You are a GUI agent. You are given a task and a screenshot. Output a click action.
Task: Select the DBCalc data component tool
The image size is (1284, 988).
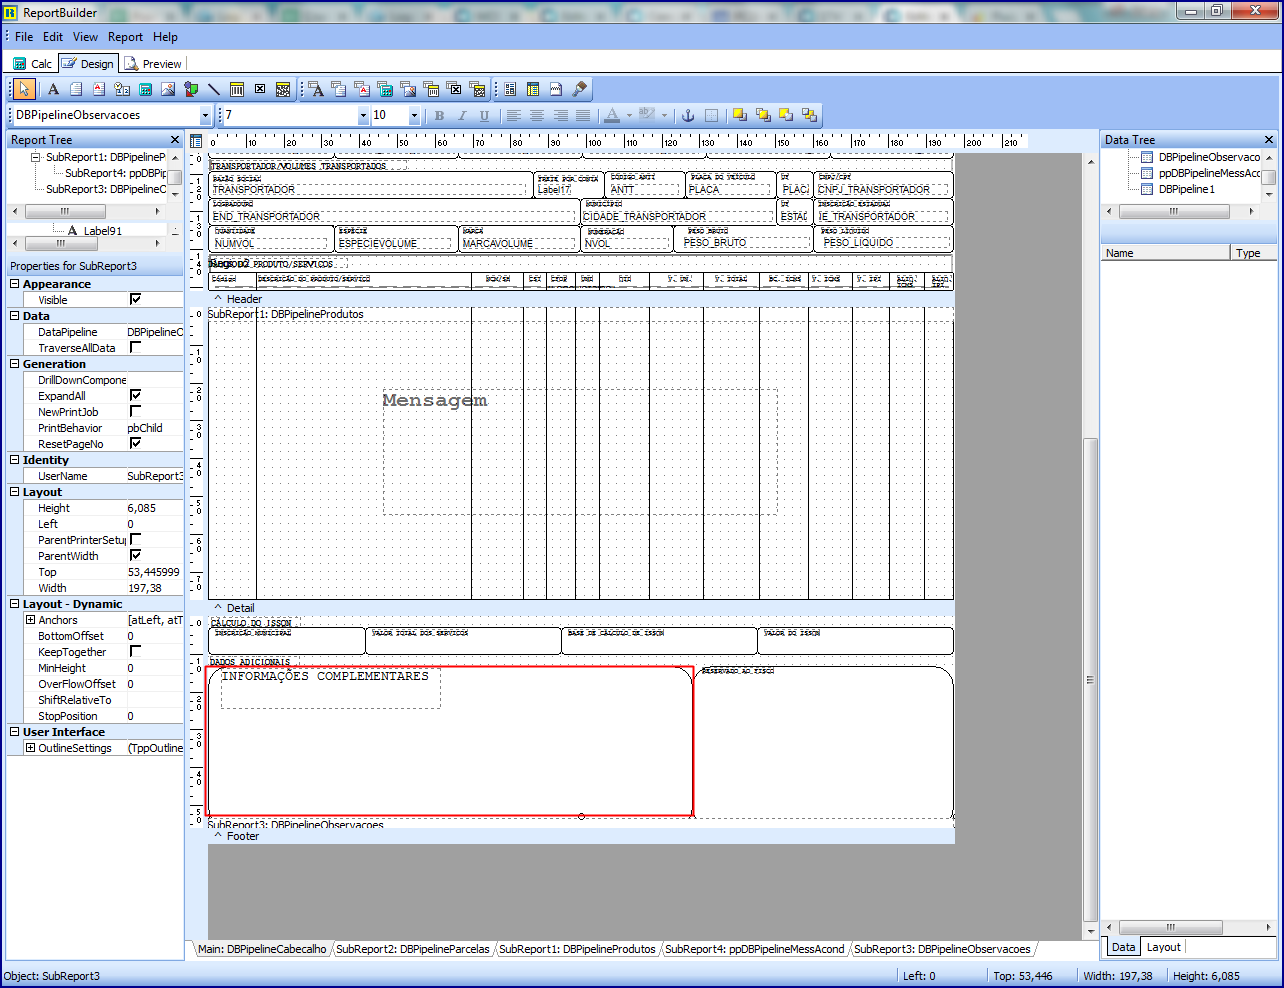(385, 89)
